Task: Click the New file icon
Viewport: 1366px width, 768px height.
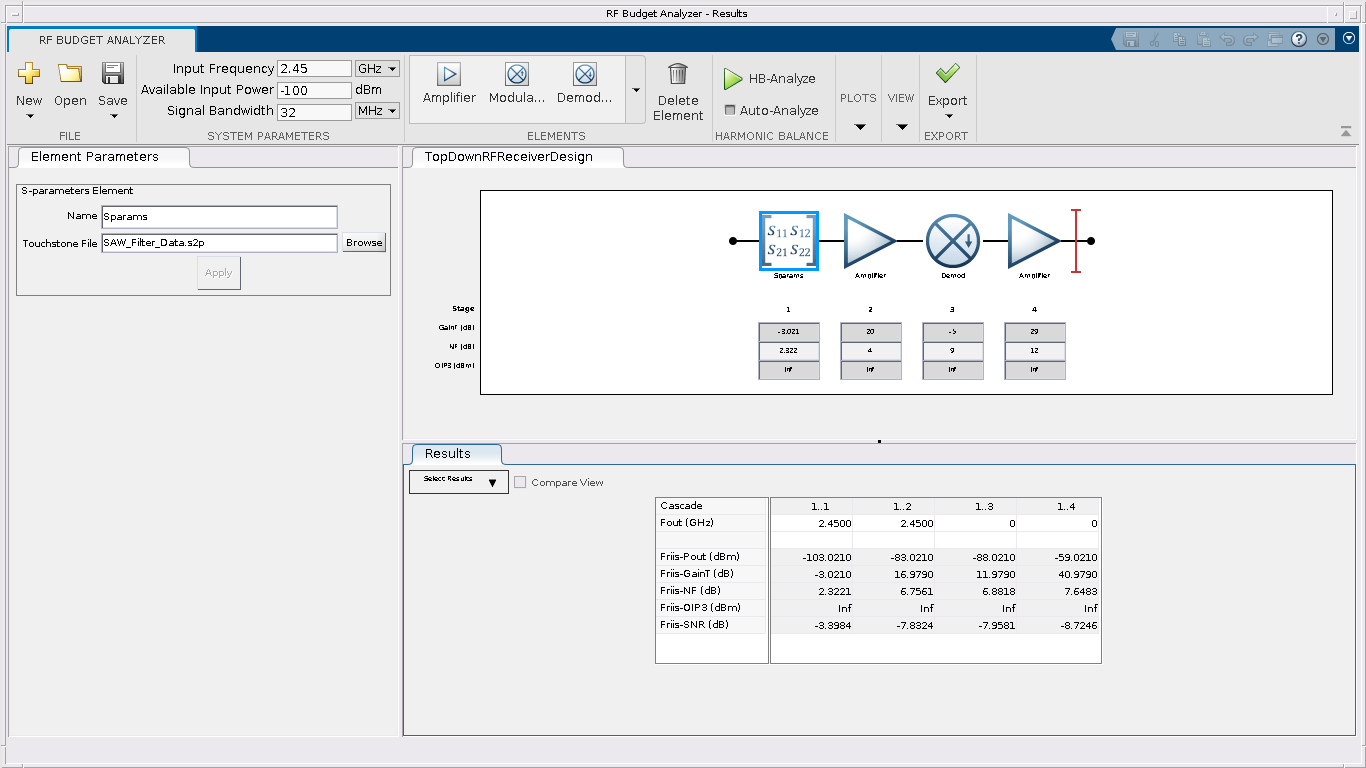Action: click(29, 74)
